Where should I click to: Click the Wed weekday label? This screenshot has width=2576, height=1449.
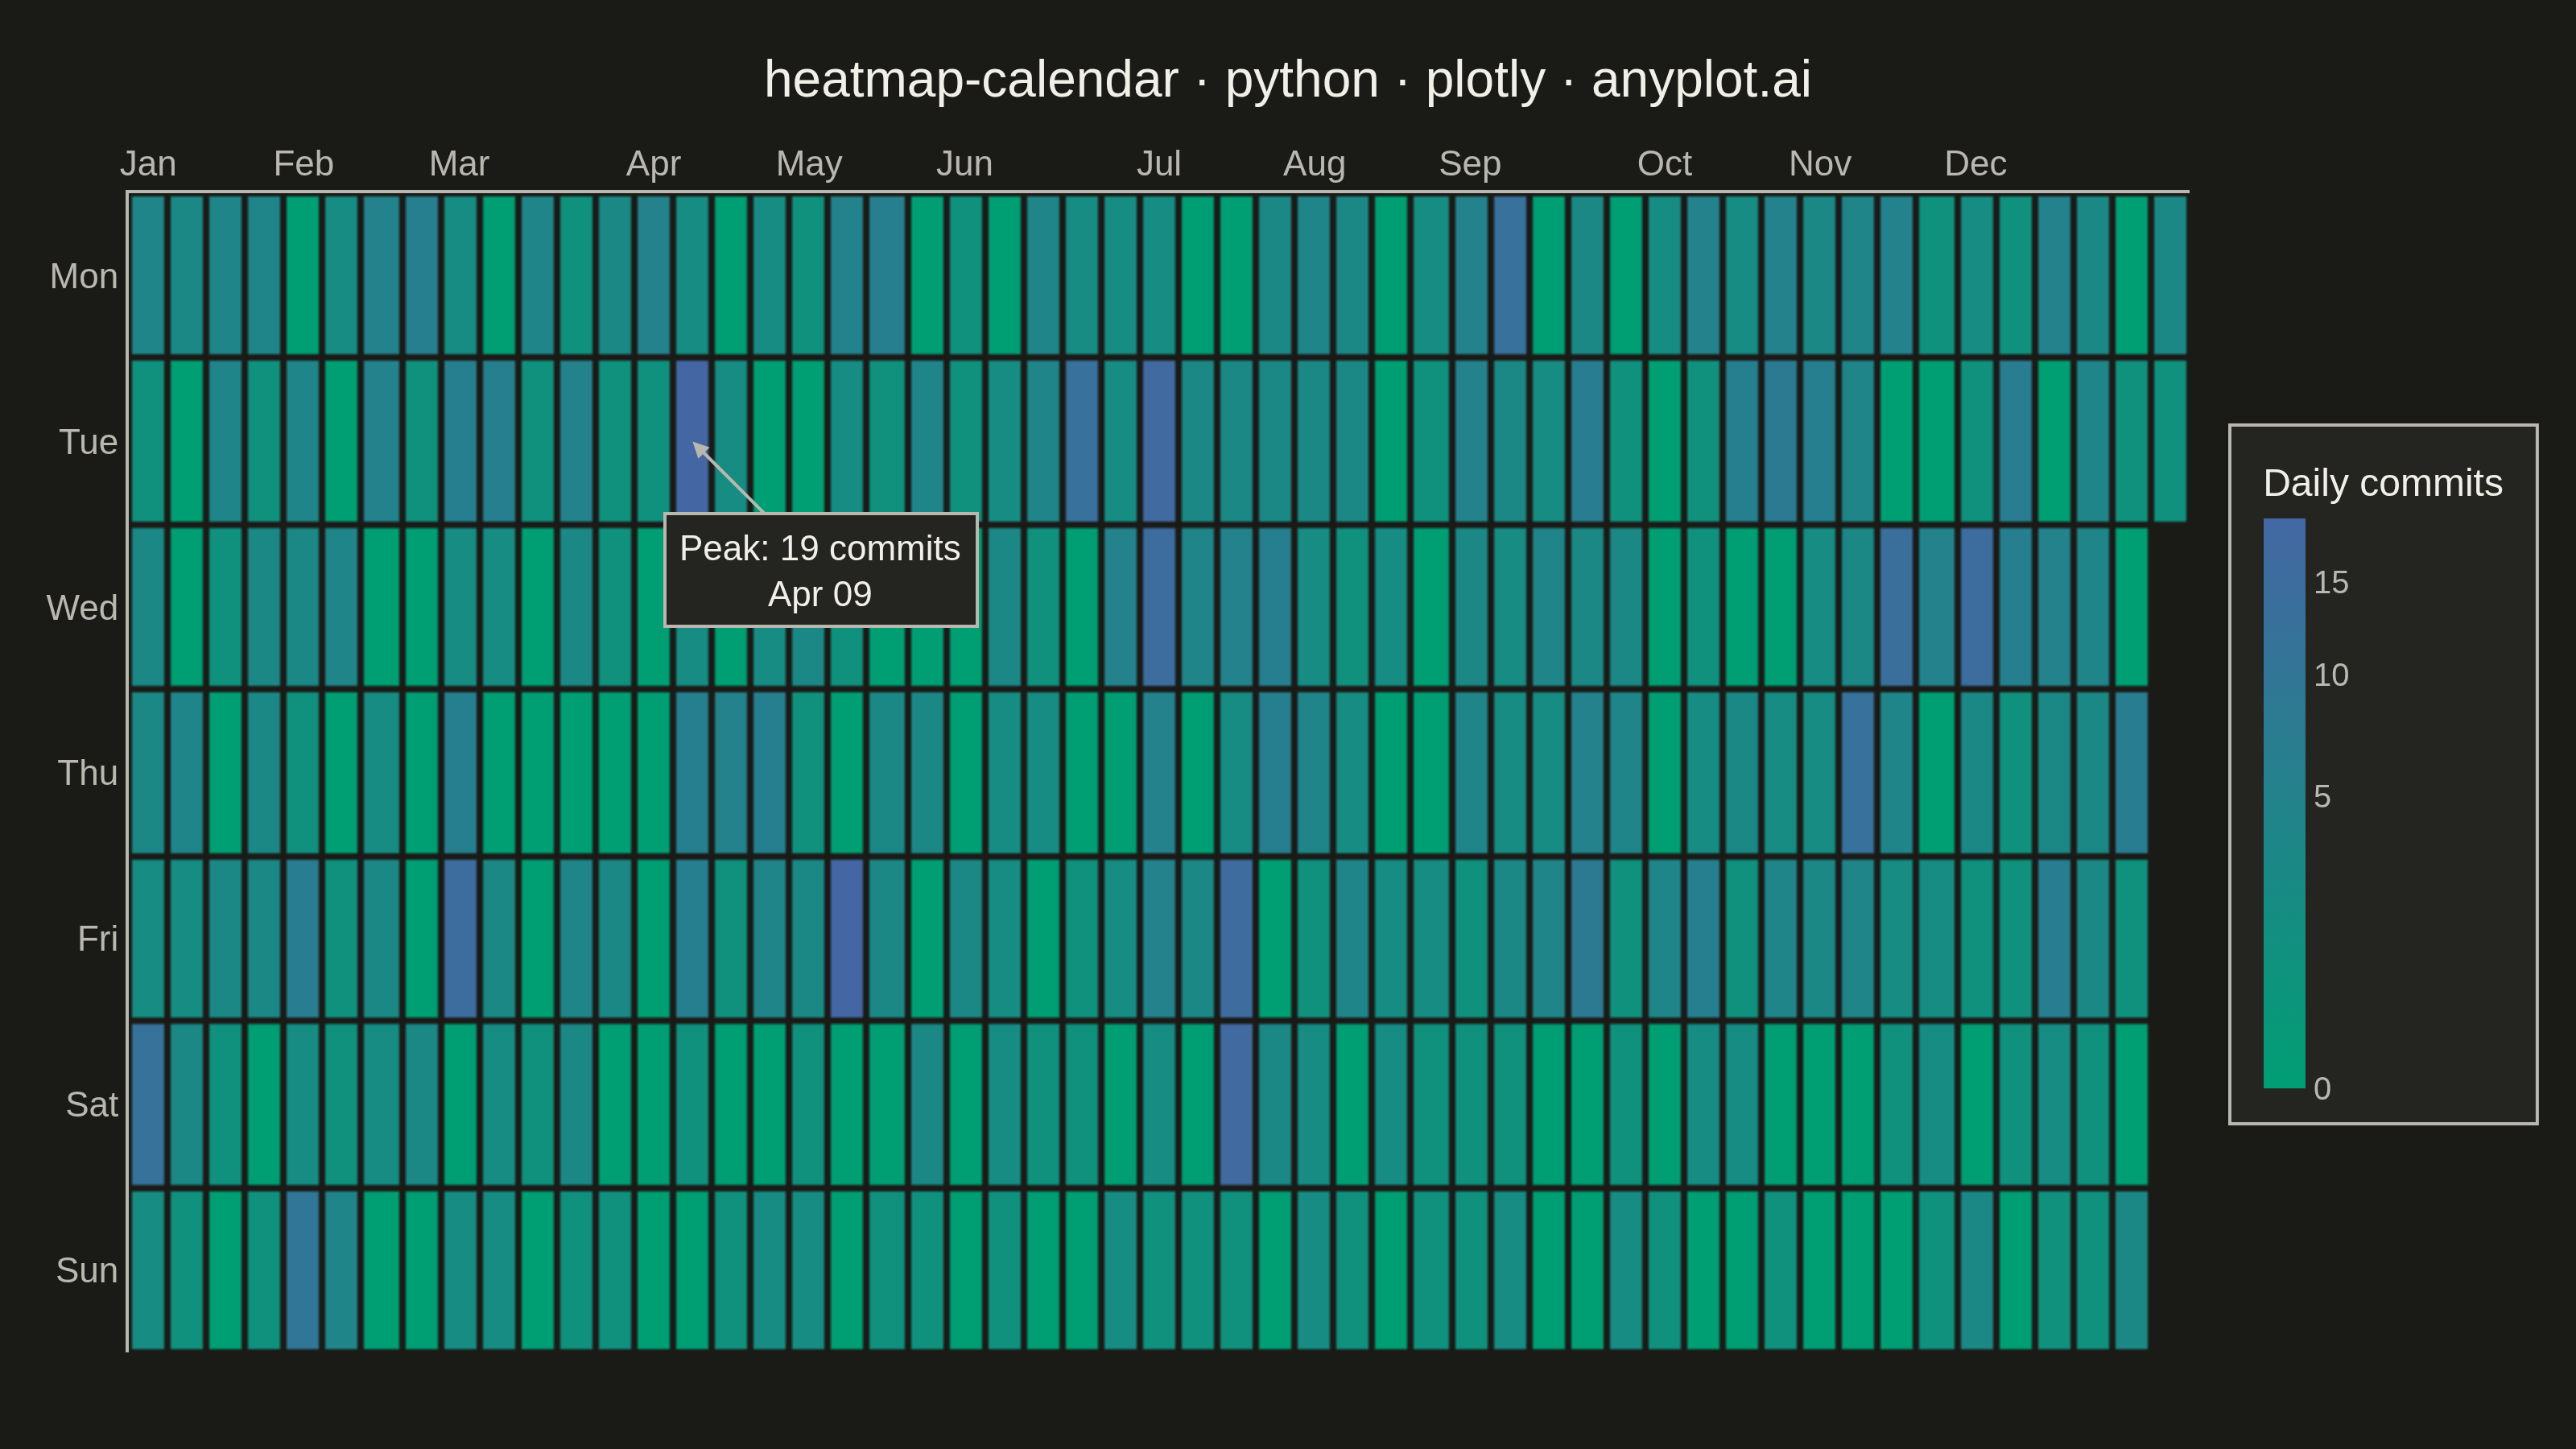(82, 607)
